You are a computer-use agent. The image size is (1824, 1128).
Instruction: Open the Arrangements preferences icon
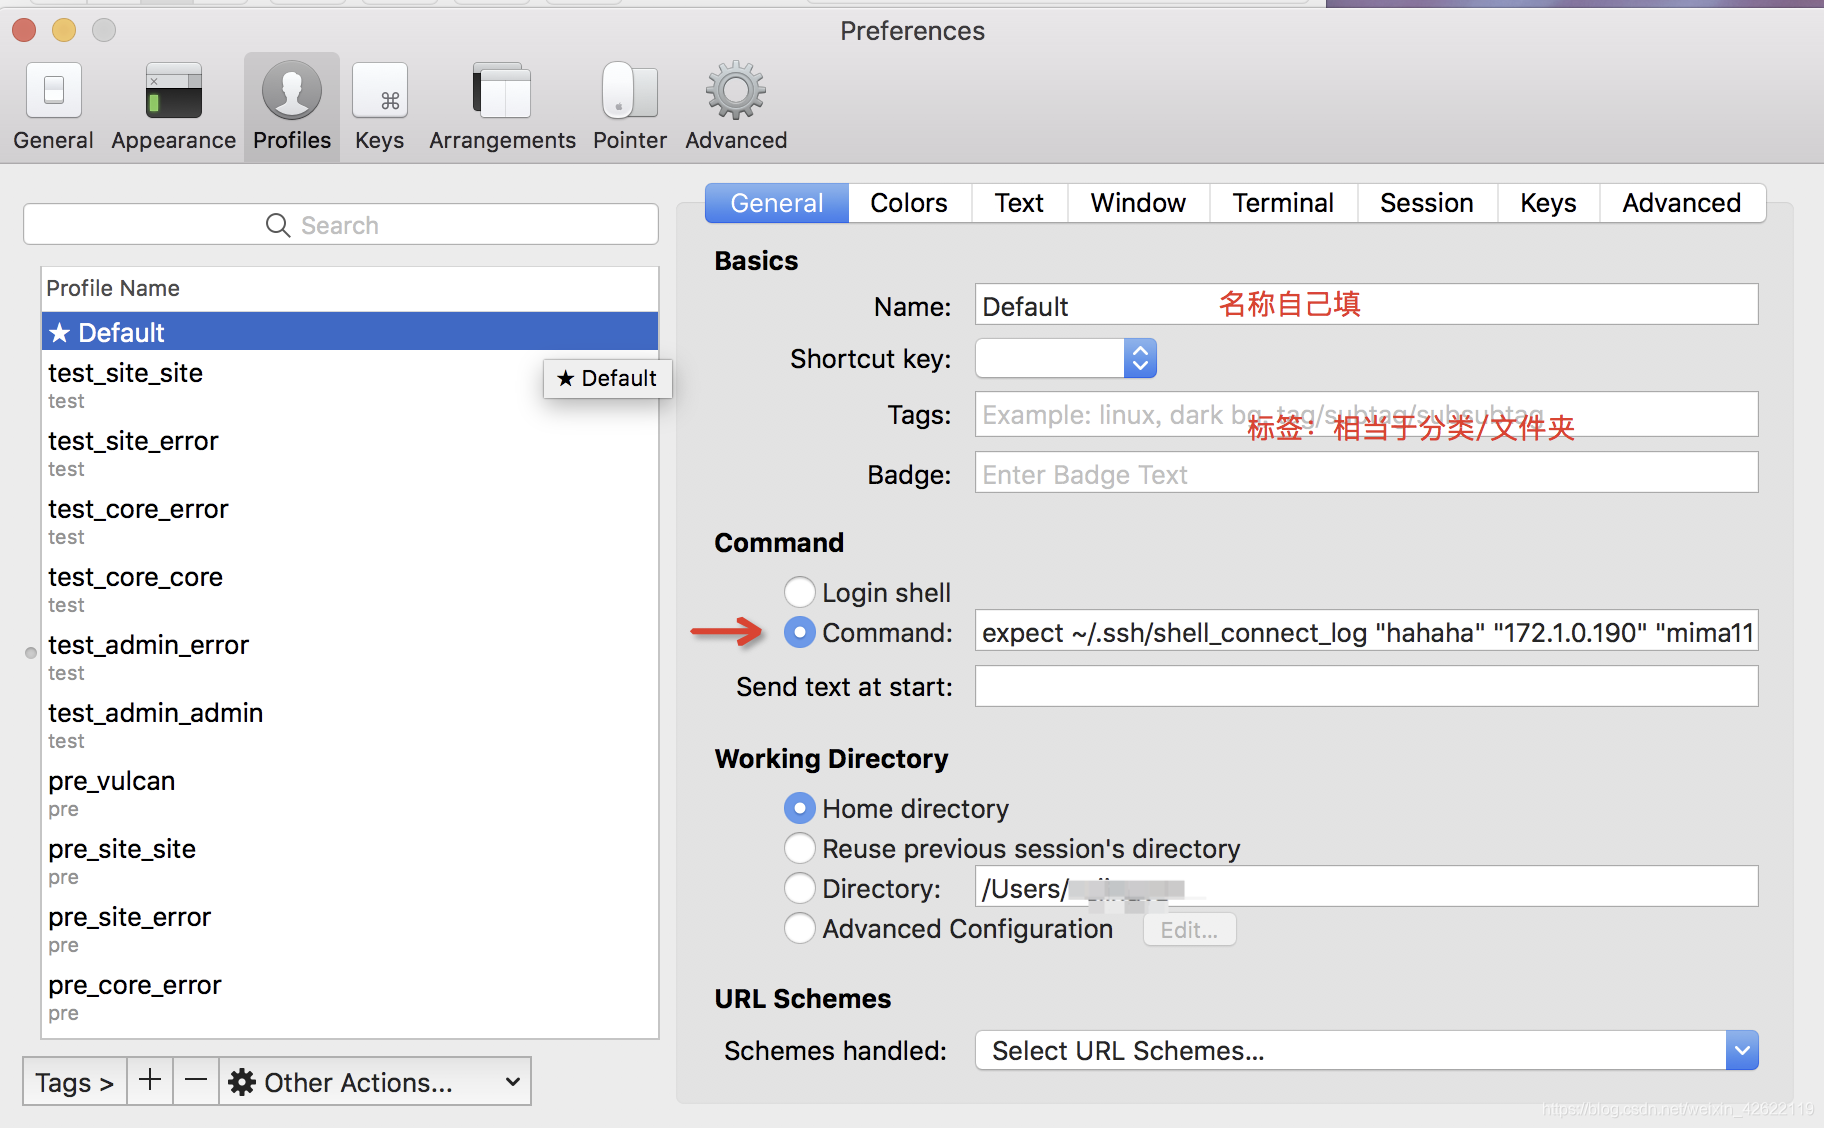[x=502, y=92]
